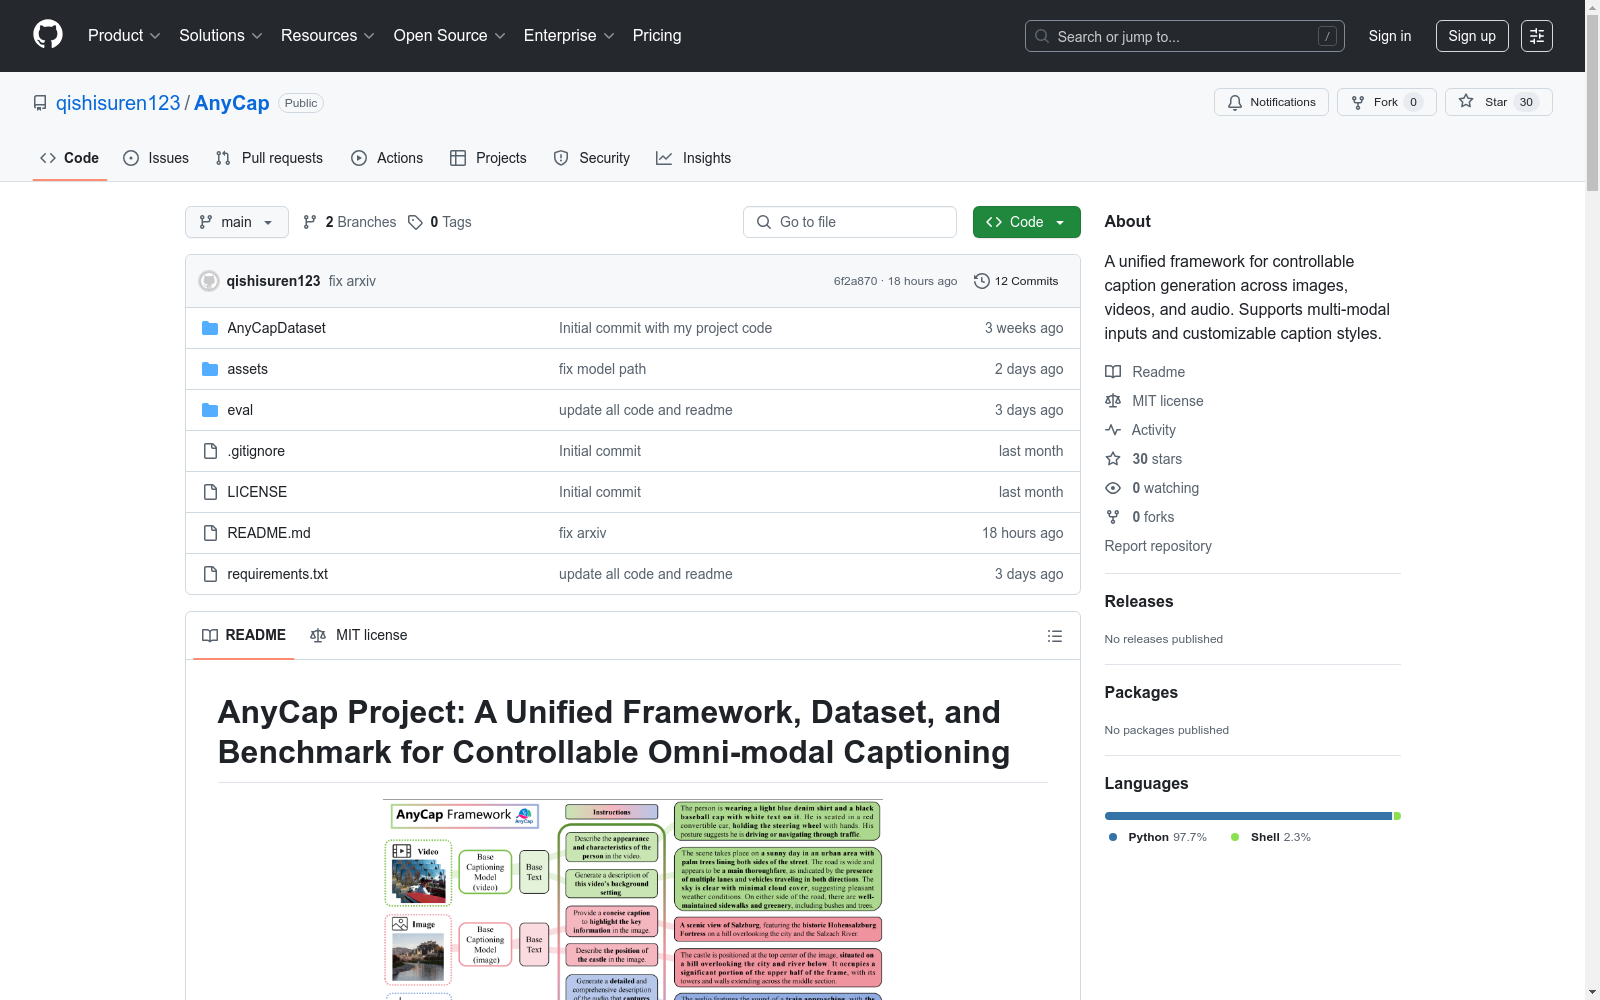Image resolution: width=1600 pixels, height=1000 pixels.
Task: Open the AnyCap repository link
Action: 232,103
